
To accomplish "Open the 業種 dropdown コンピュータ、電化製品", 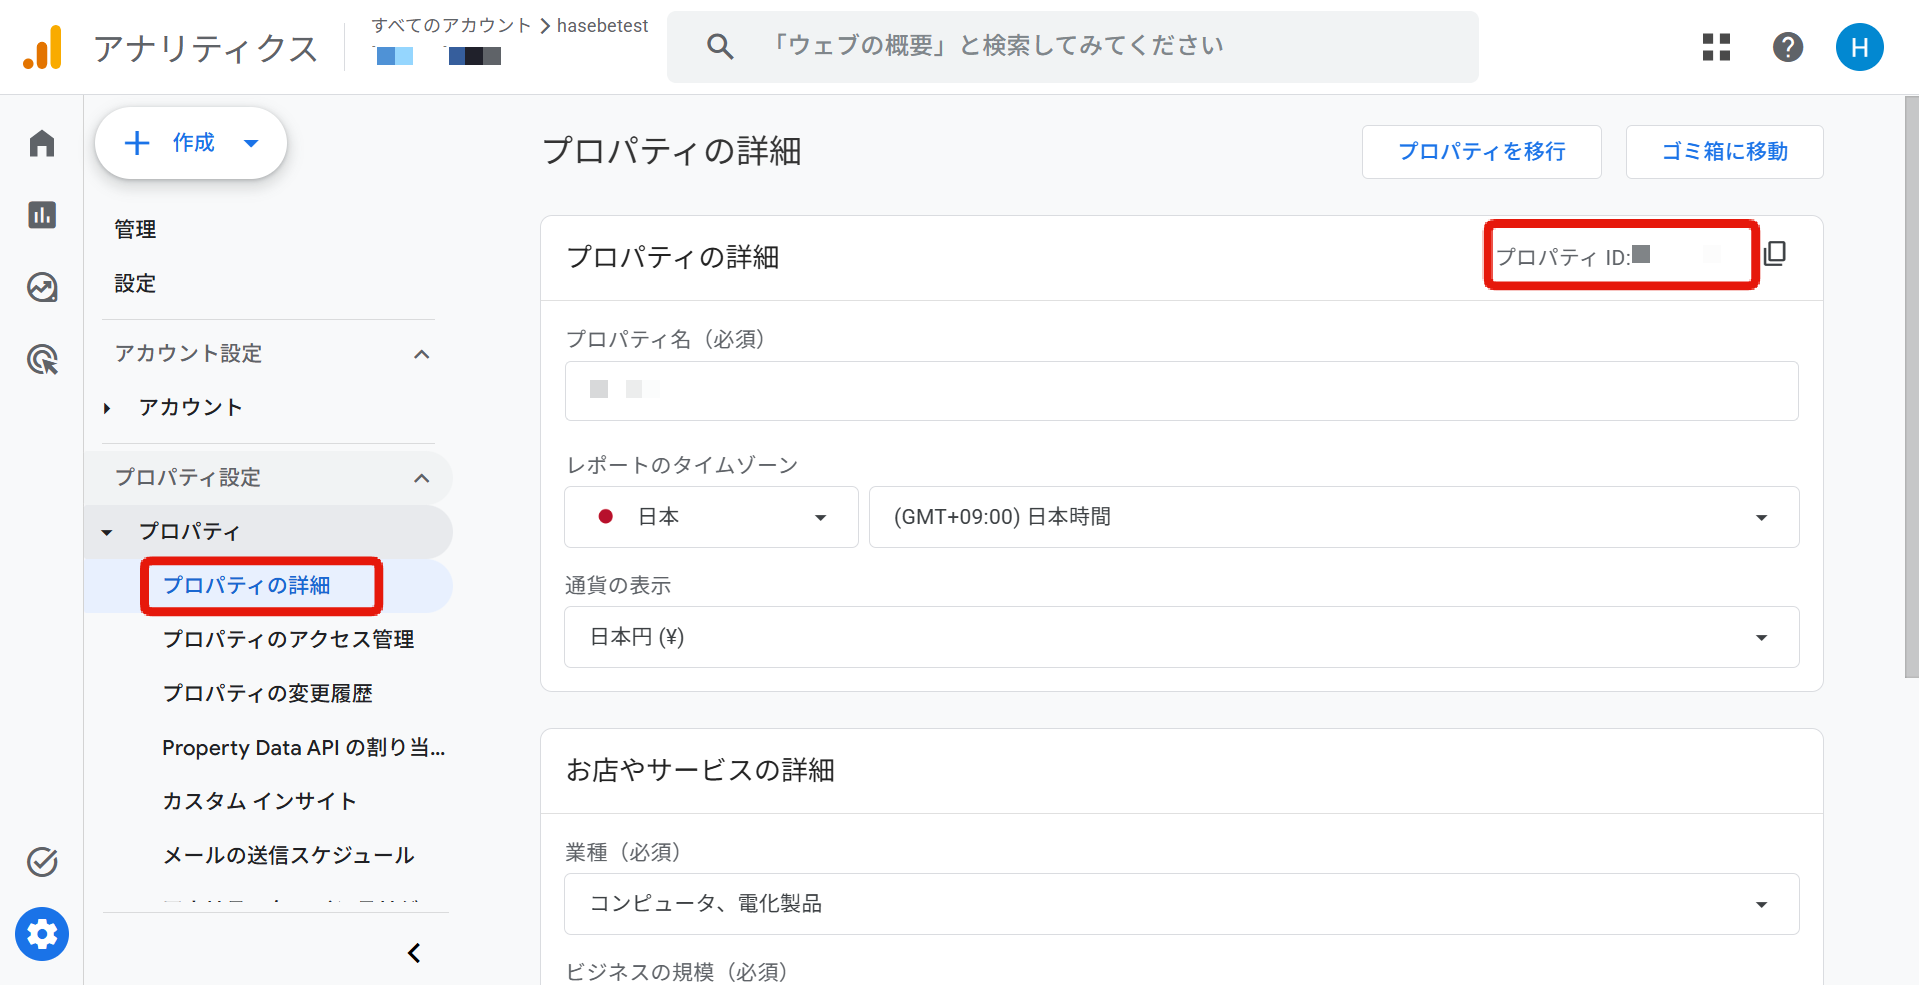I will 1181,904.
